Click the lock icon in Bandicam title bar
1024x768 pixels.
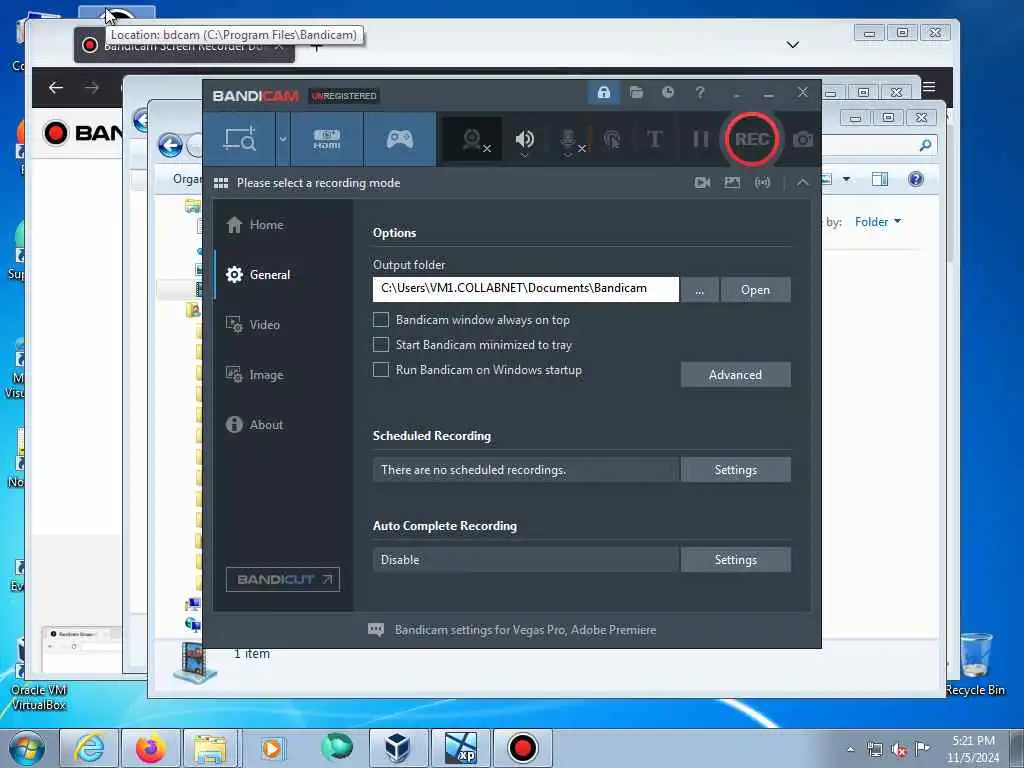pyautogui.click(x=603, y=93)
